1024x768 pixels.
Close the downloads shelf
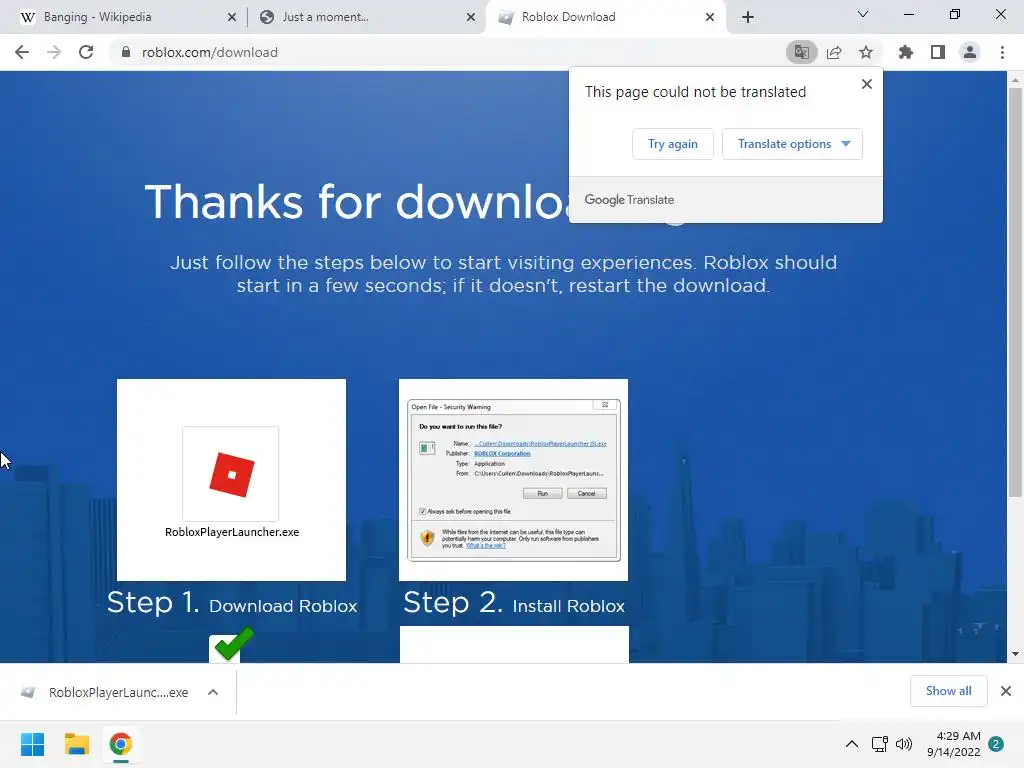(x=1006, y=691)
